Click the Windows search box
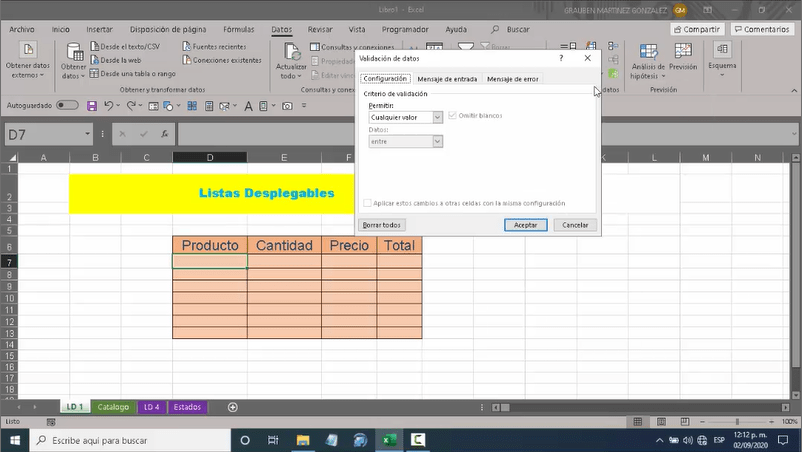This screenshot has width=802, height=452. (x=130, y=440)
